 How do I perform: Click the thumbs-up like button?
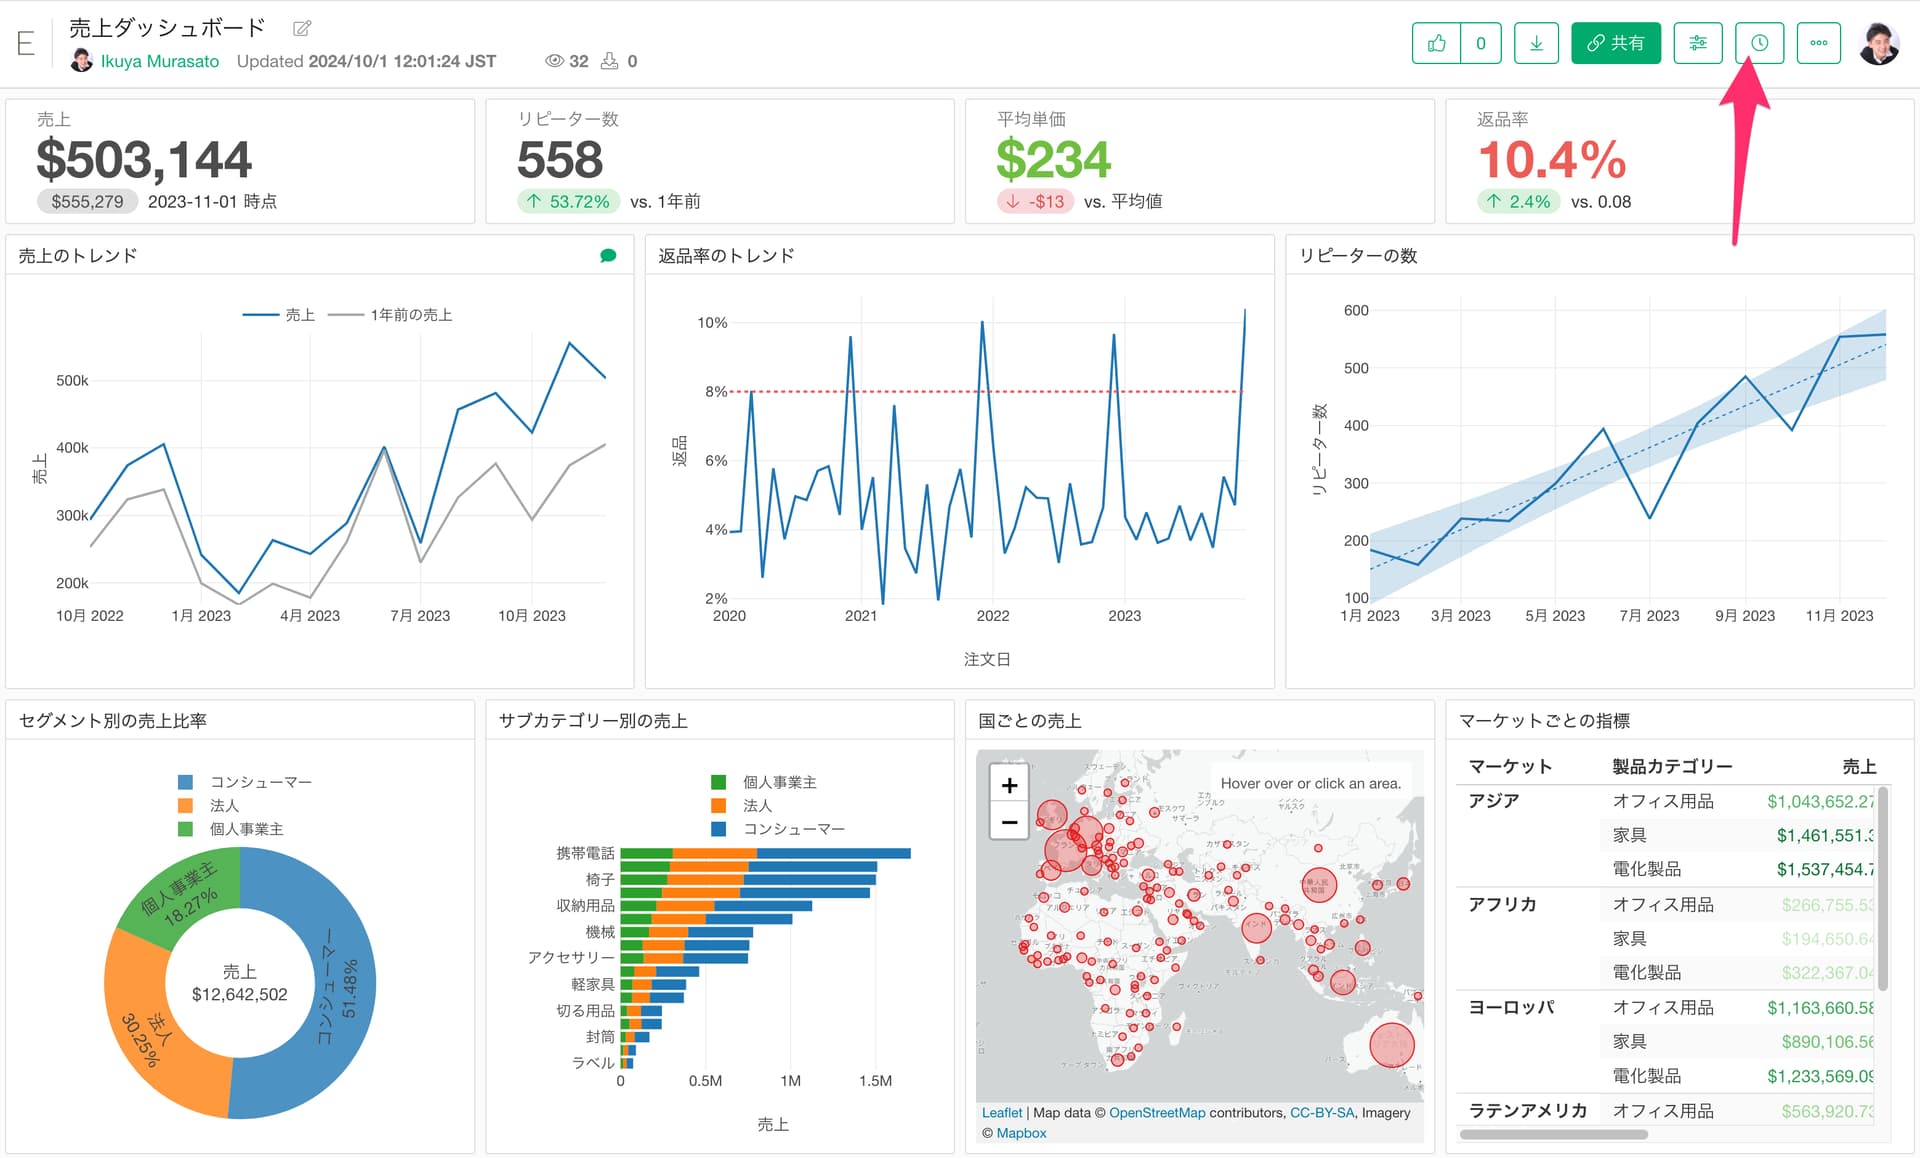1437,43
